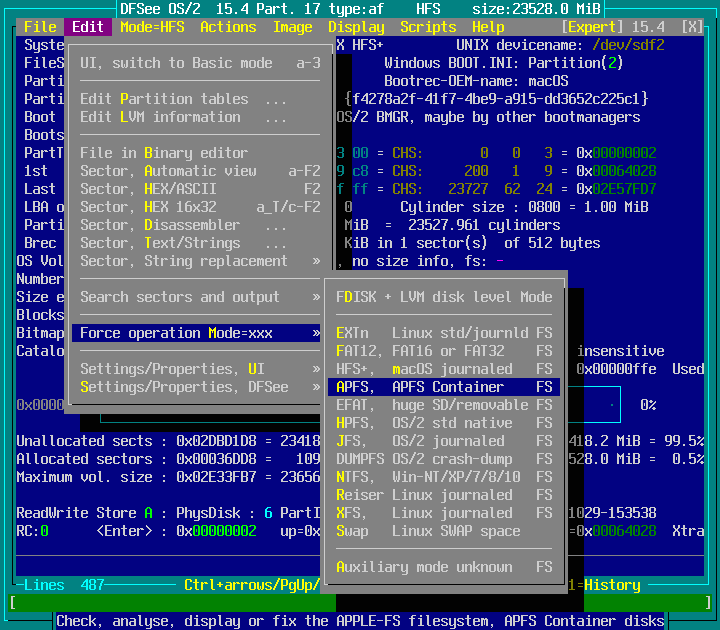The width and height of the screenshot is (720, 630).
Task: Click the Ctrl+arrows/PgUp hint text
Action: [x=252, y=585]
